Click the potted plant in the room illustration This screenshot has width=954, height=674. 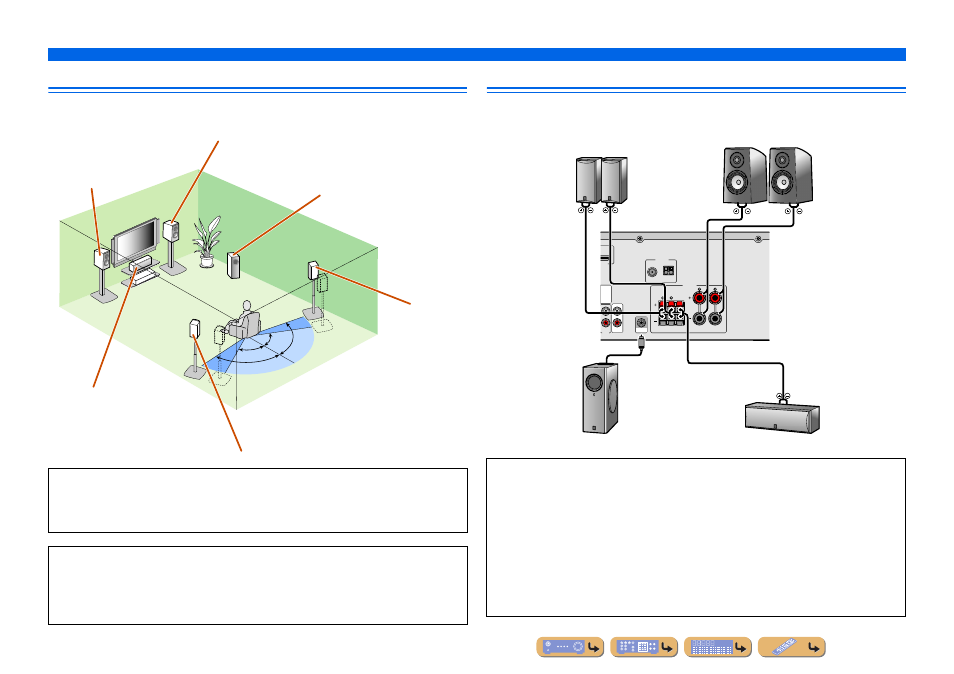tap(206, 241)
